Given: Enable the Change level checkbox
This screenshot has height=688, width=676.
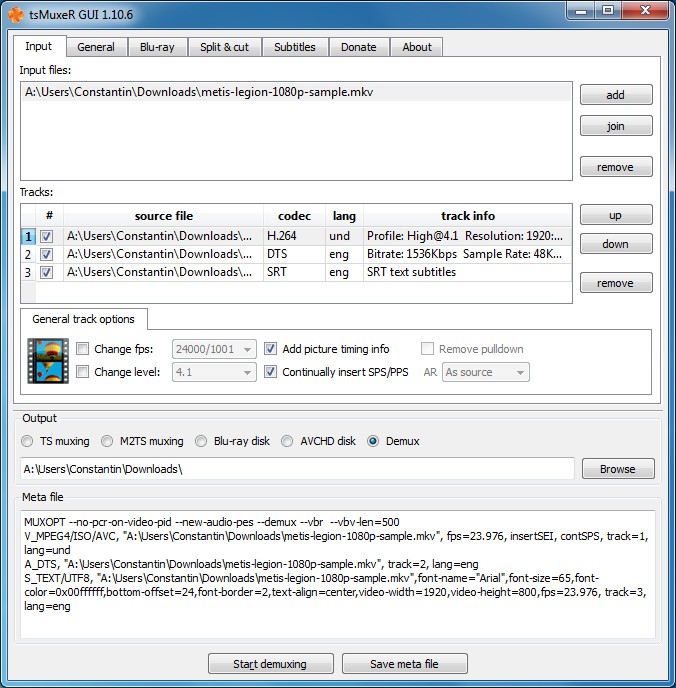Looking at the screenshot, I should click(82, 372).
